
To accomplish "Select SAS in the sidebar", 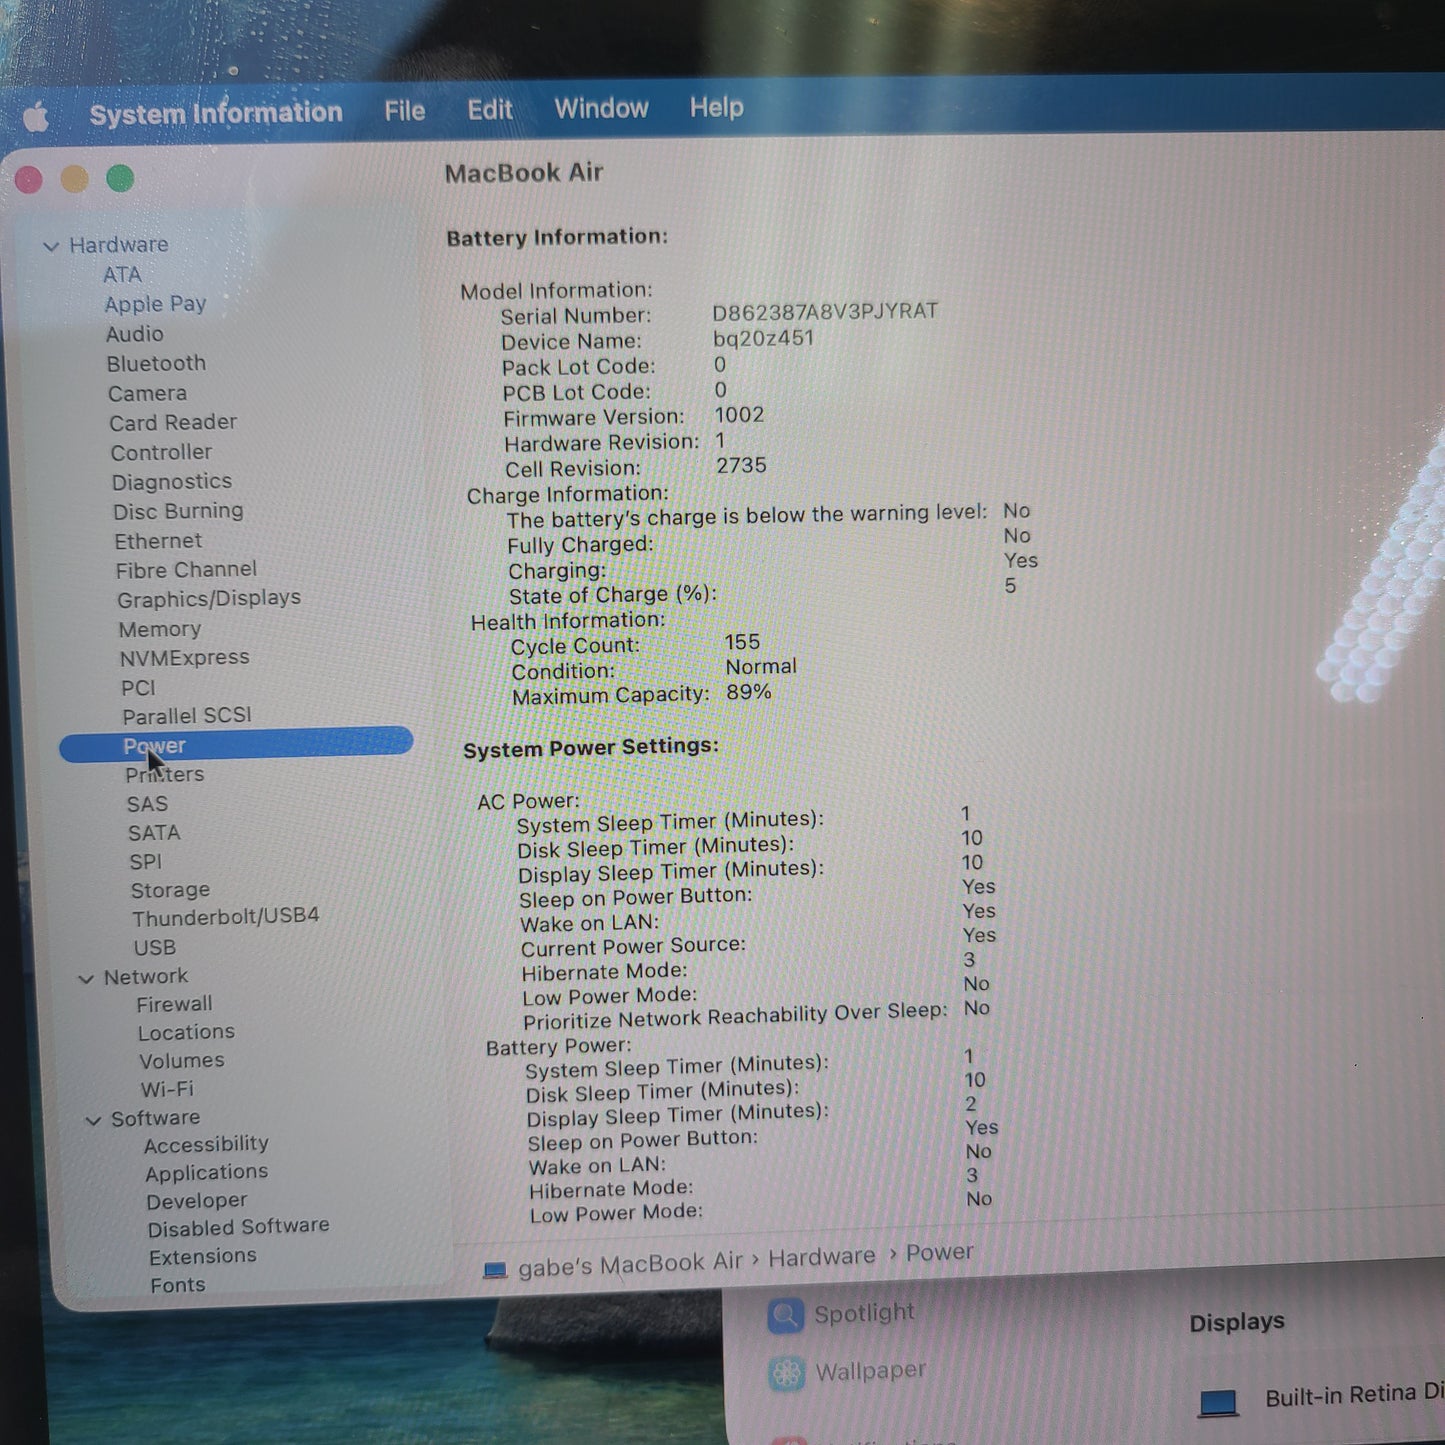I will point(147,804).
